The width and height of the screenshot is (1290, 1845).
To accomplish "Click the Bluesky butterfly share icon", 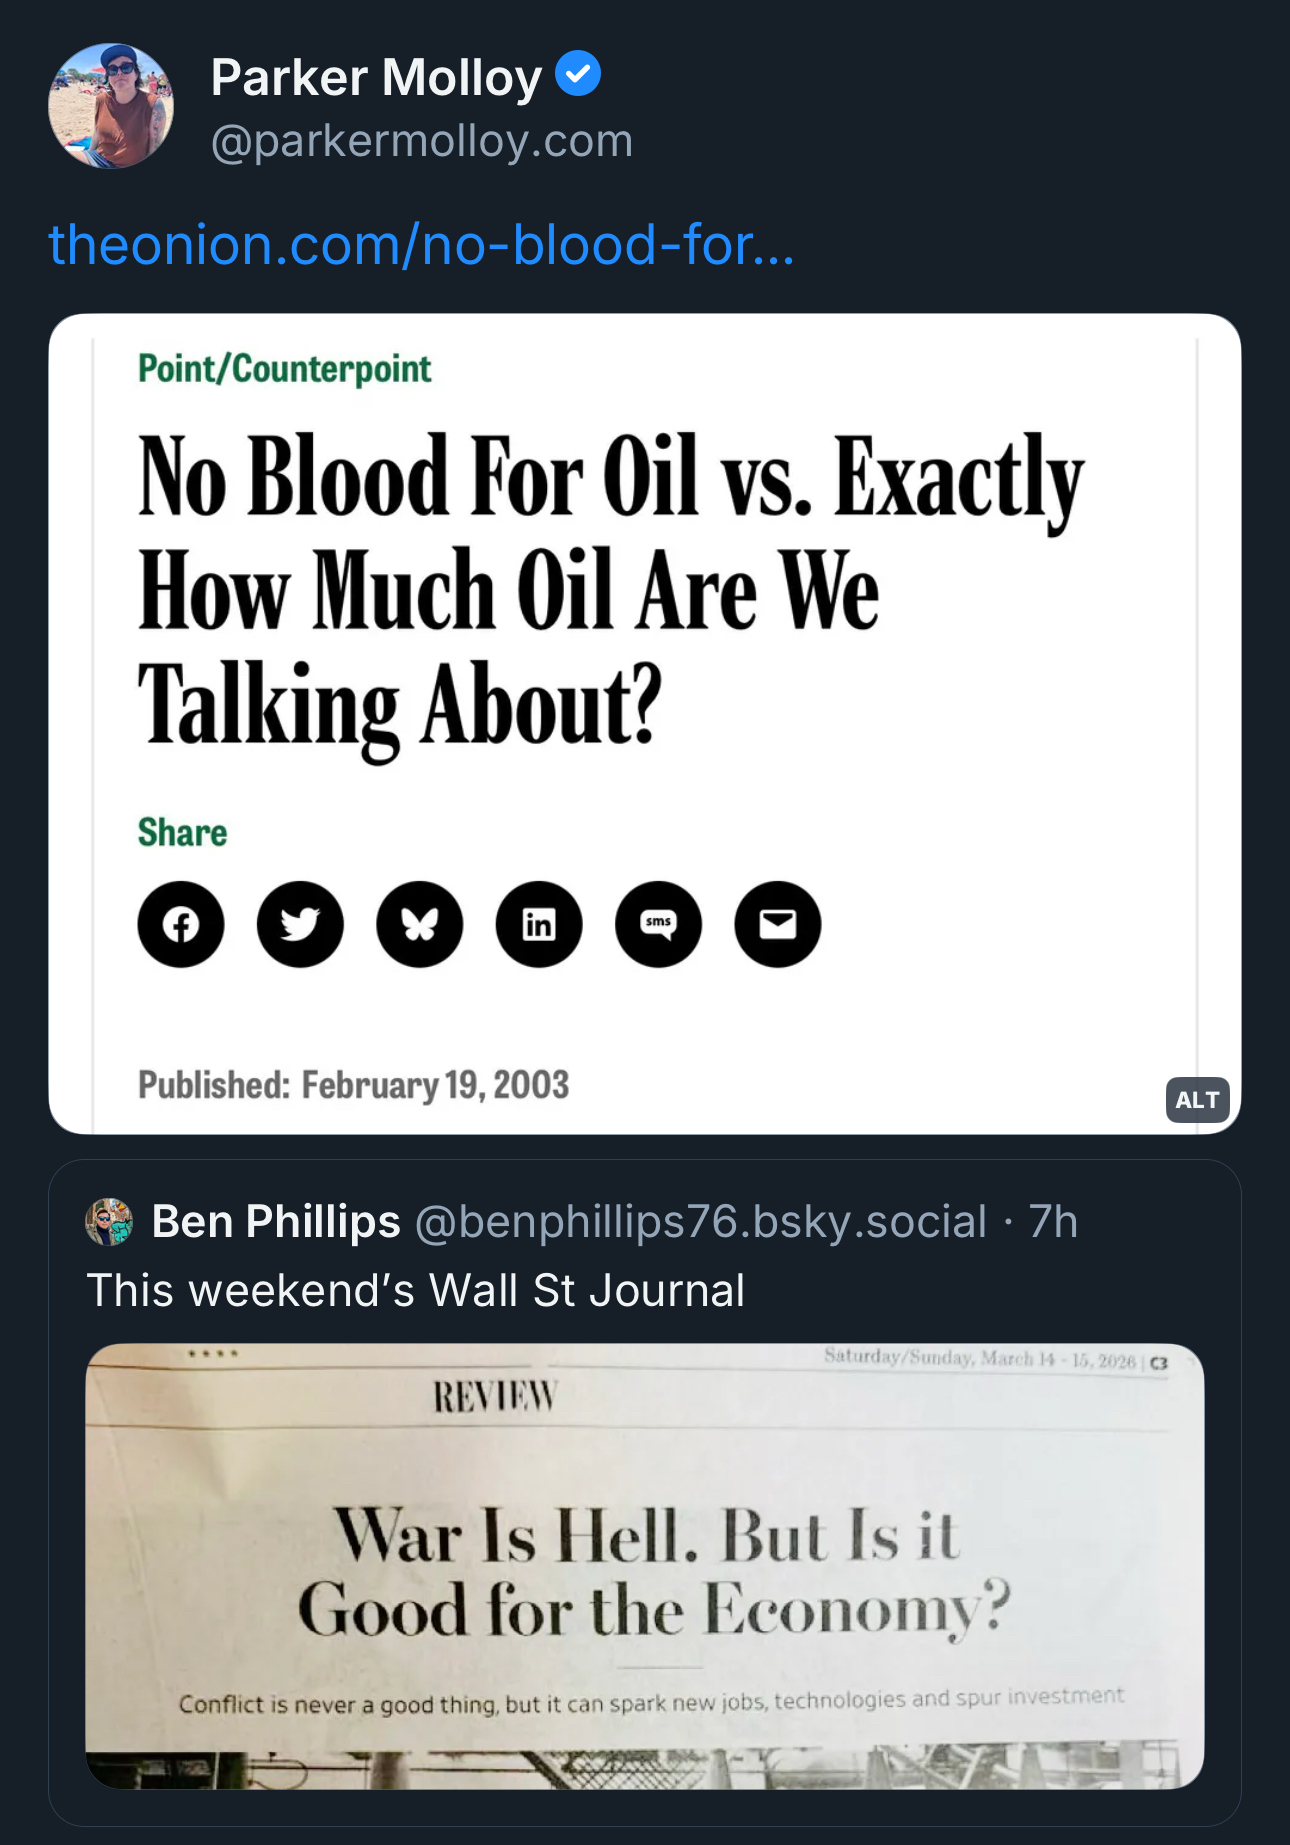I will point(420,924).
